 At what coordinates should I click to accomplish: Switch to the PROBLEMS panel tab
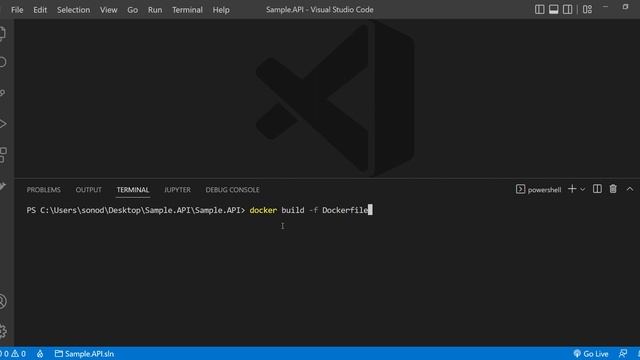tap(44, 190)
